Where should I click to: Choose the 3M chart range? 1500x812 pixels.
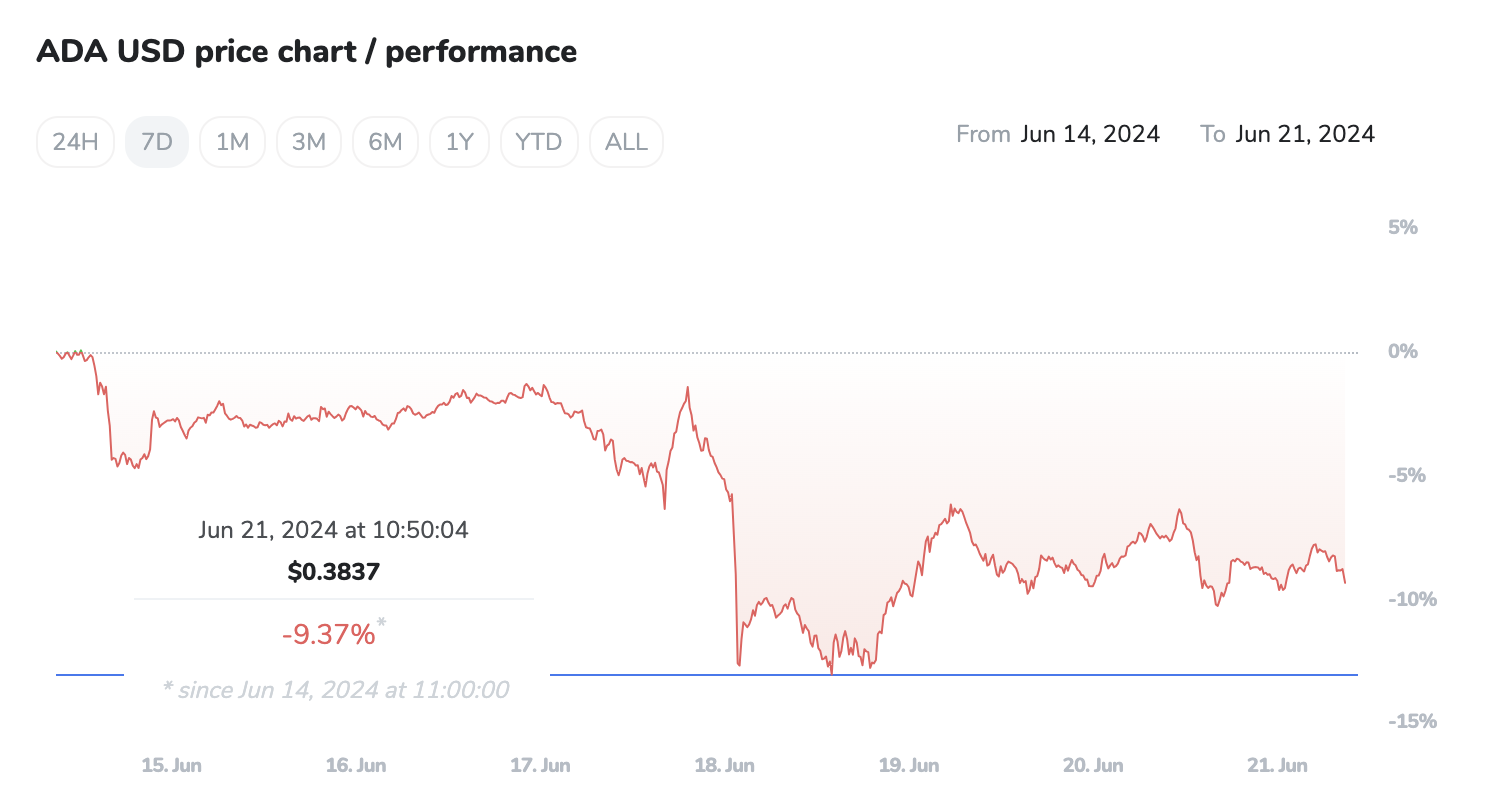[309, 142]
